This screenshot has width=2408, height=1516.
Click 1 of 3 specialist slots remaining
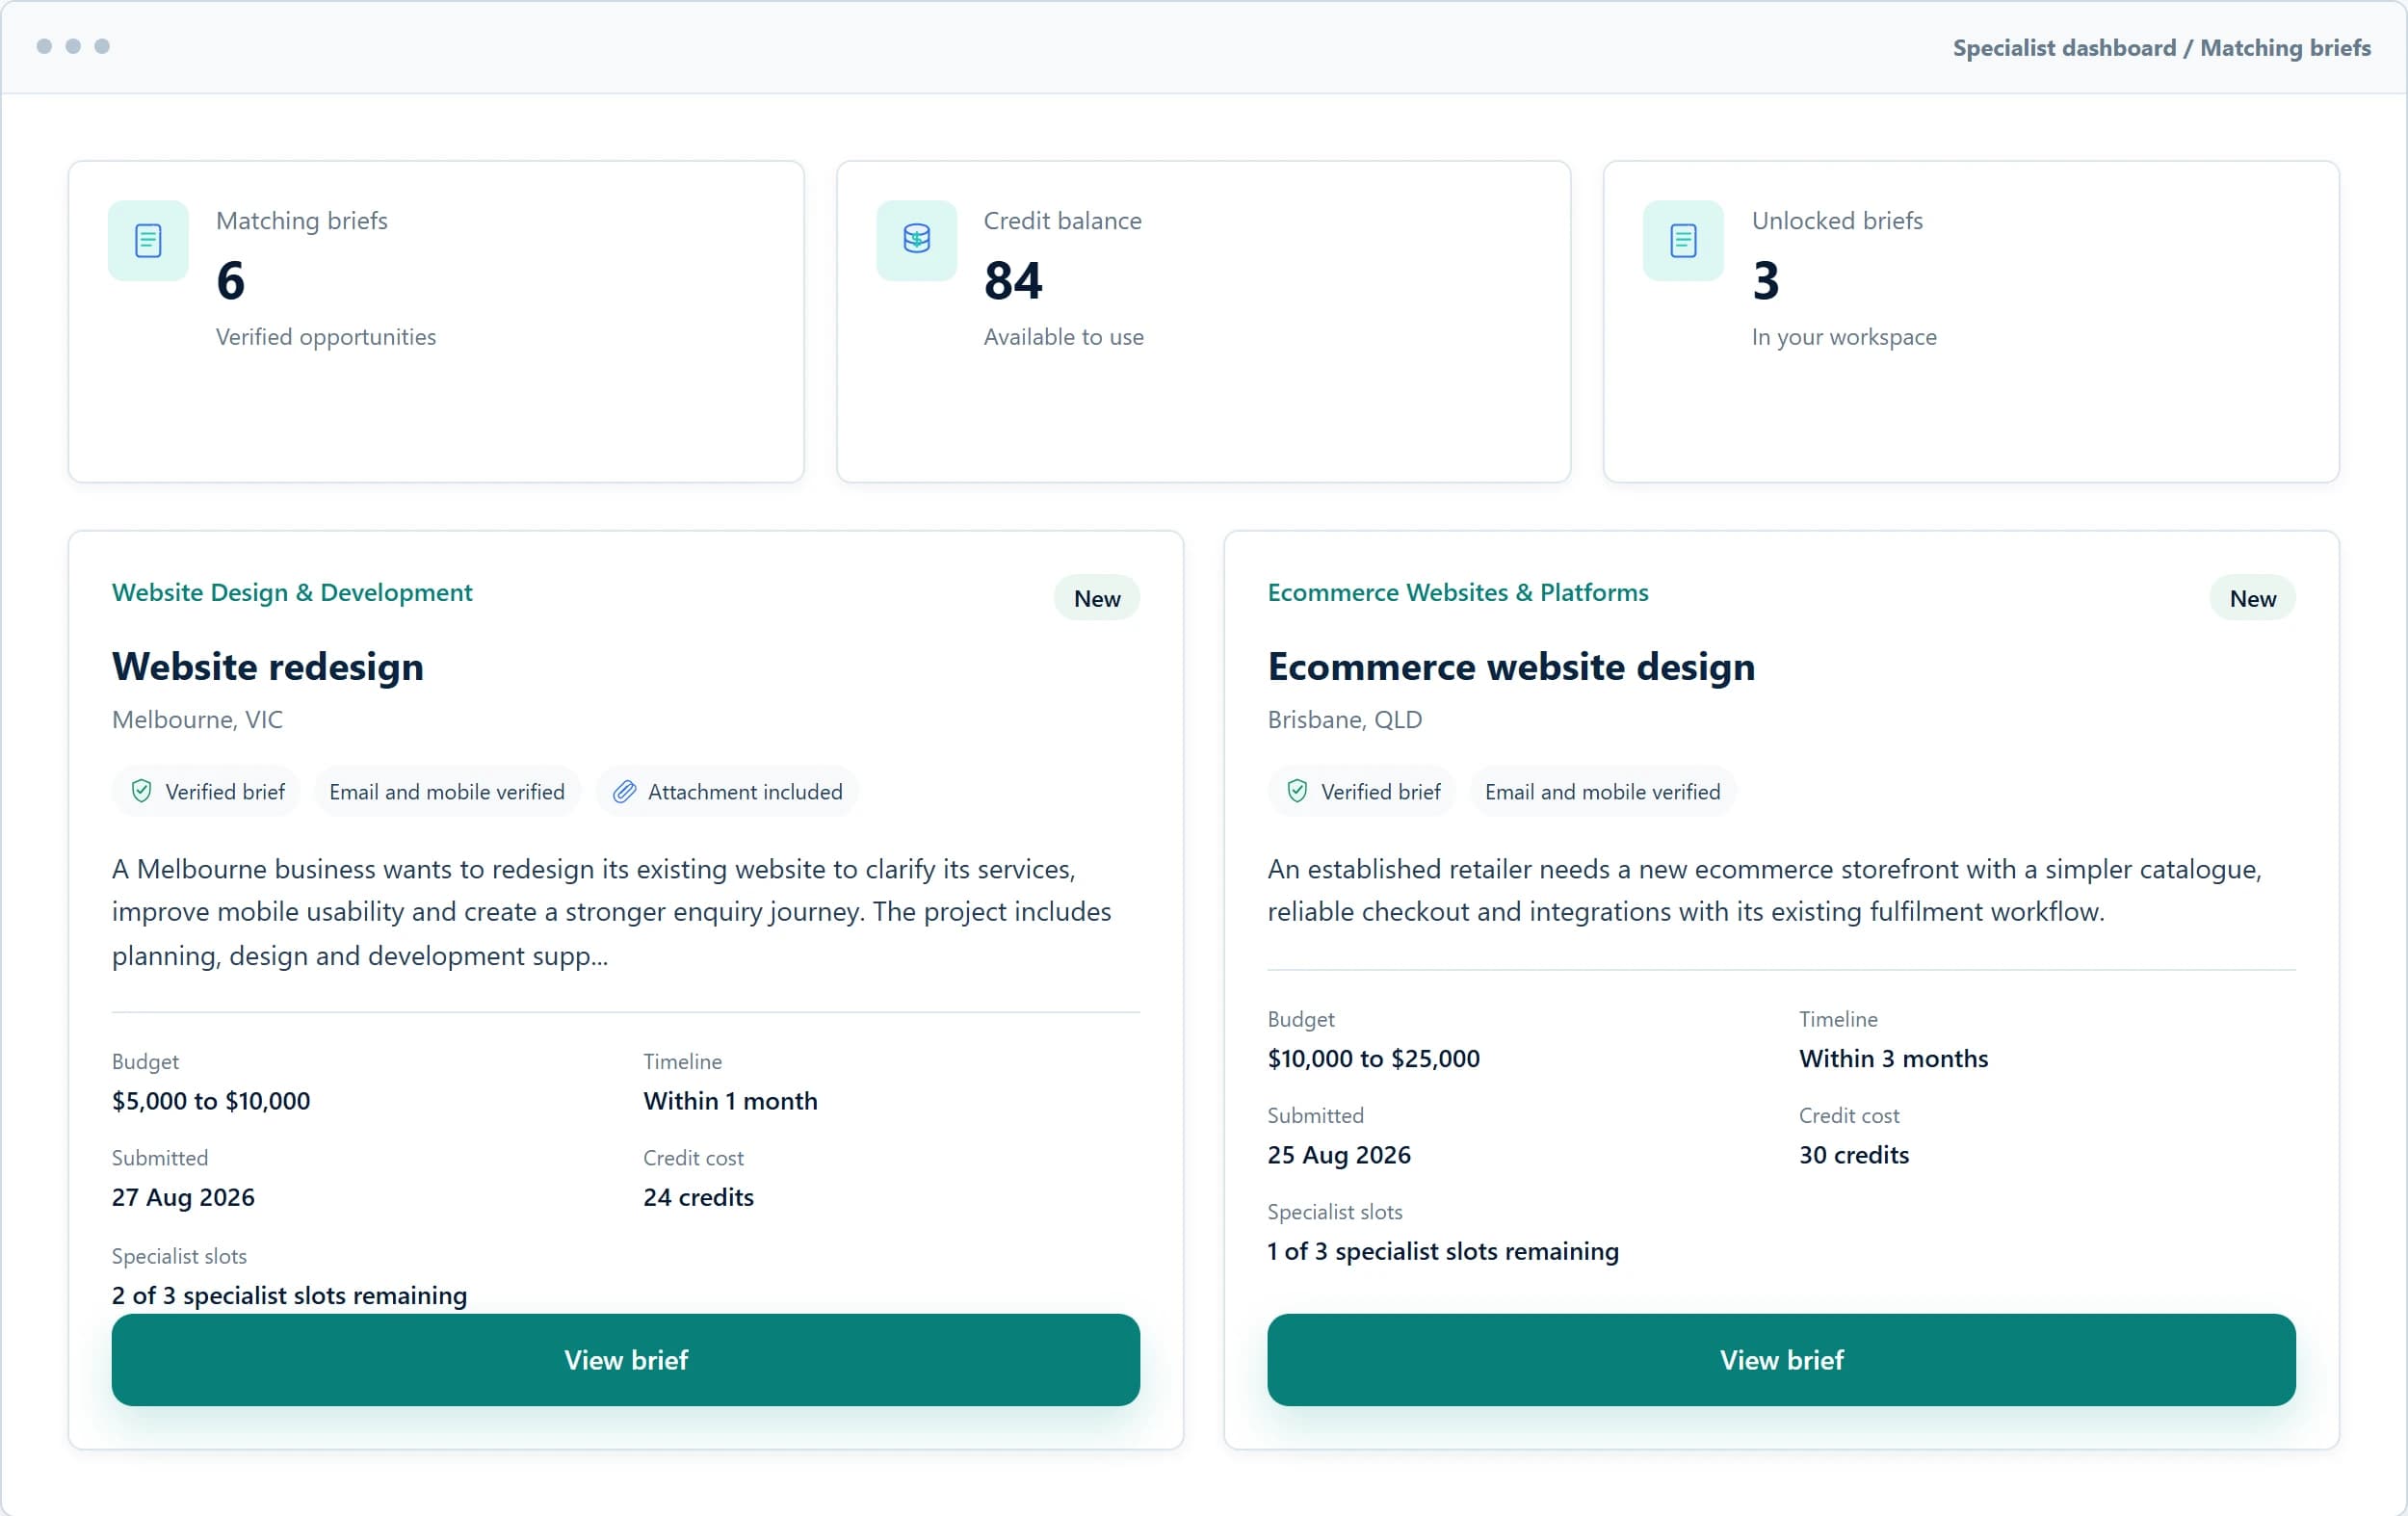coord(1442,1251)
